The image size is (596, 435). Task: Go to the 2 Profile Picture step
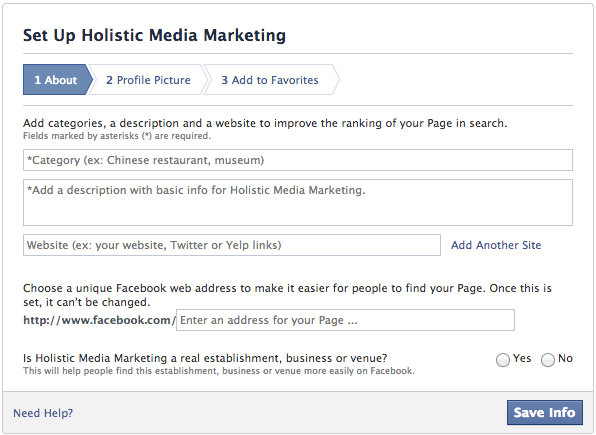click(148, 80)
